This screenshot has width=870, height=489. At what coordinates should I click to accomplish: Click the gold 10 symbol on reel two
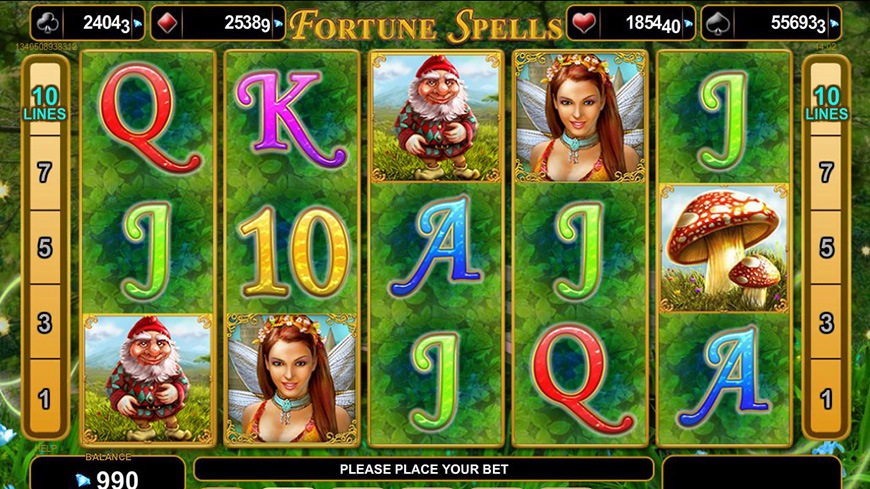tap(293, 251)
